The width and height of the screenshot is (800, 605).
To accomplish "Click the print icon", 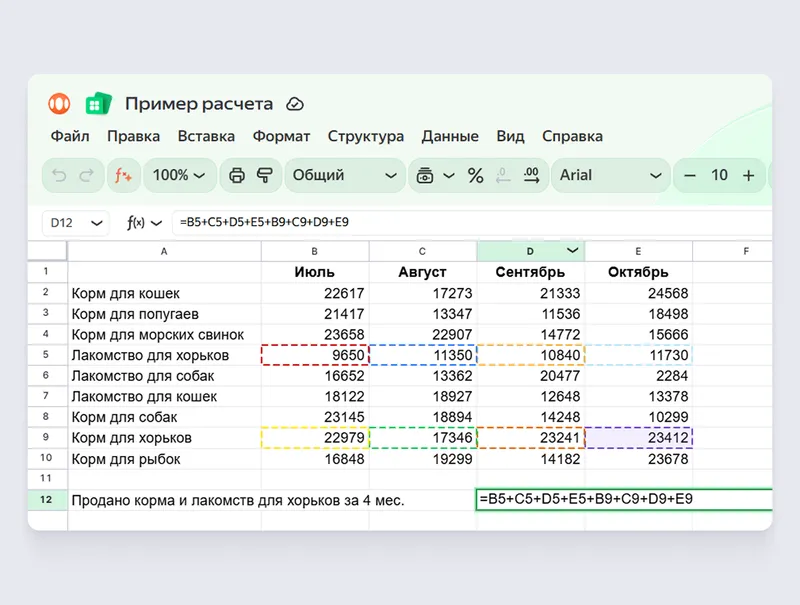I will 236,175.
